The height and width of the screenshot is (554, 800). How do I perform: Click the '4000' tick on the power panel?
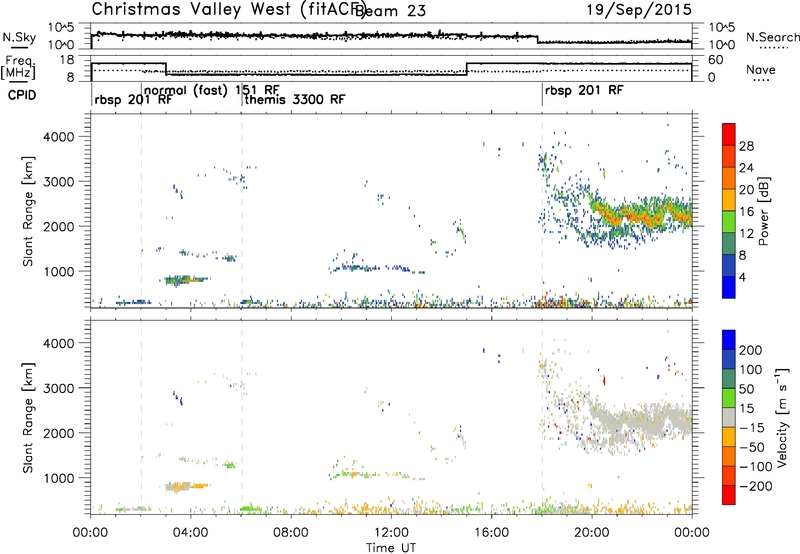[59, 137]
